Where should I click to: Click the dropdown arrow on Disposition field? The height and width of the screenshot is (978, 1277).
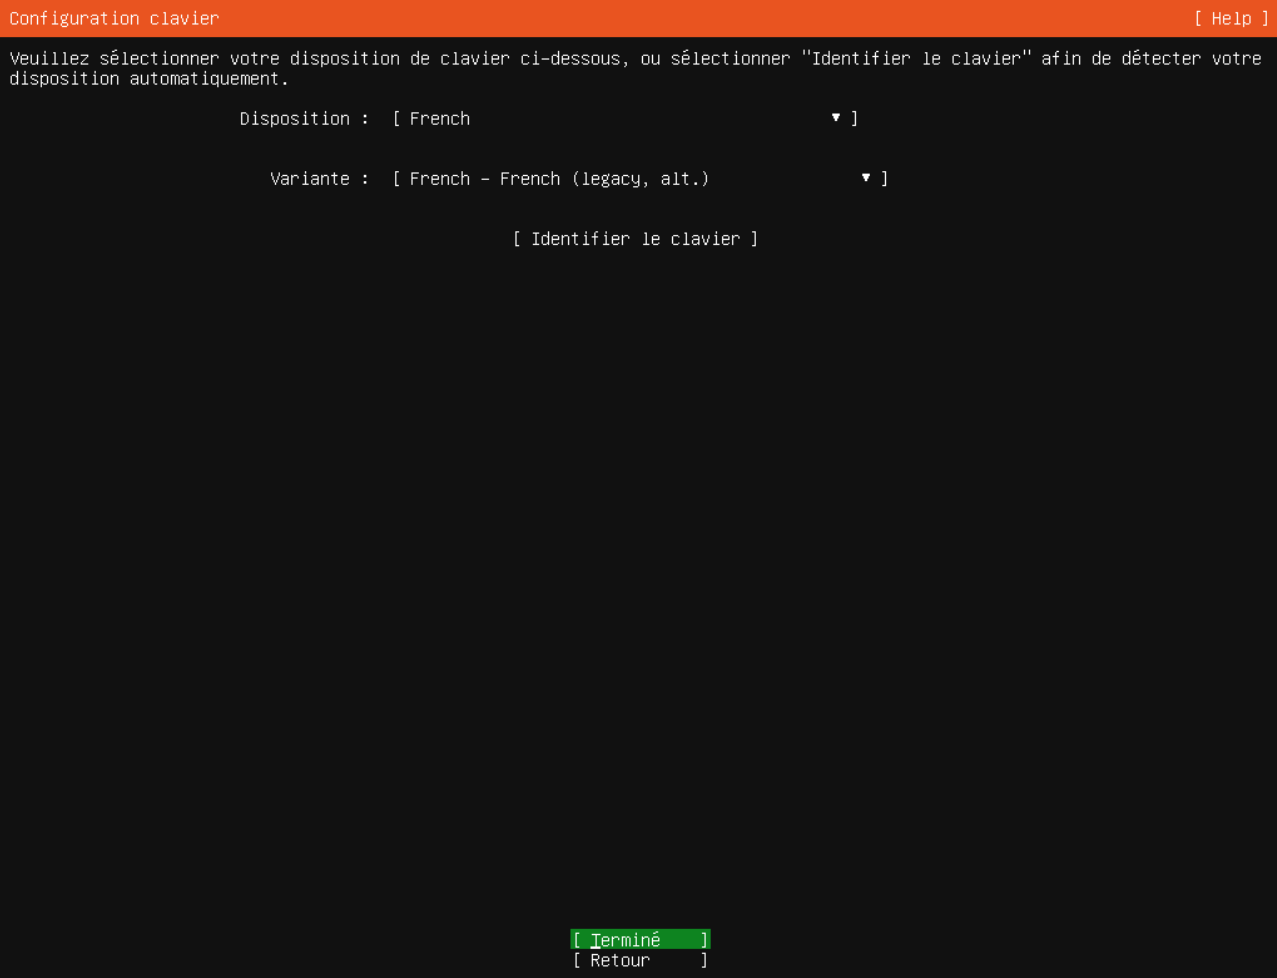click(835, 118)
